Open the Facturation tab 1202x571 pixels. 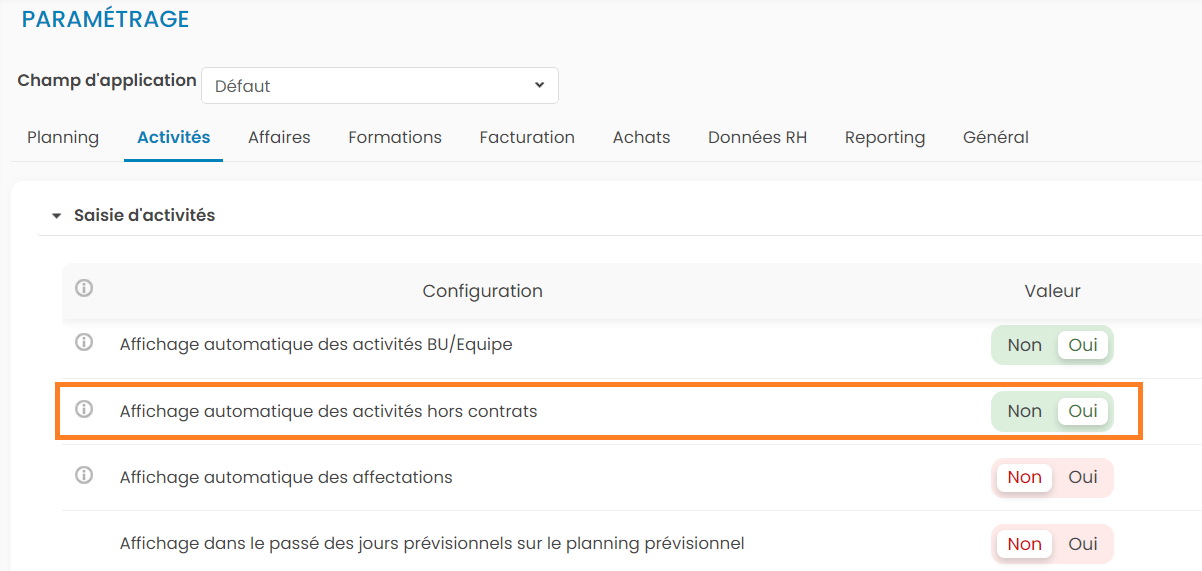coord(527,138)
